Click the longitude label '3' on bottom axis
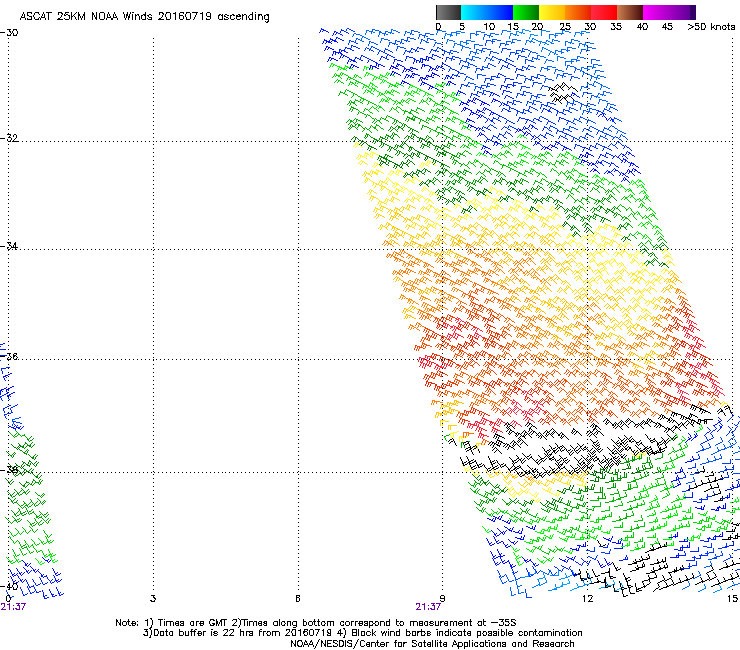The height and width of the screenshot is (650, 740). 153,599
